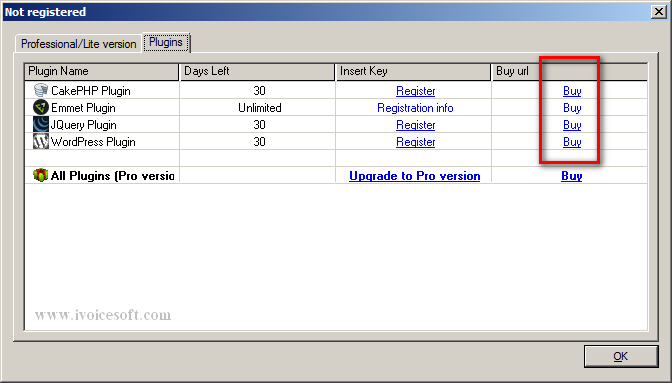Click the WordPress Plugin icon
The height and width of the screenshot is (383, 672).
point(41,141)
